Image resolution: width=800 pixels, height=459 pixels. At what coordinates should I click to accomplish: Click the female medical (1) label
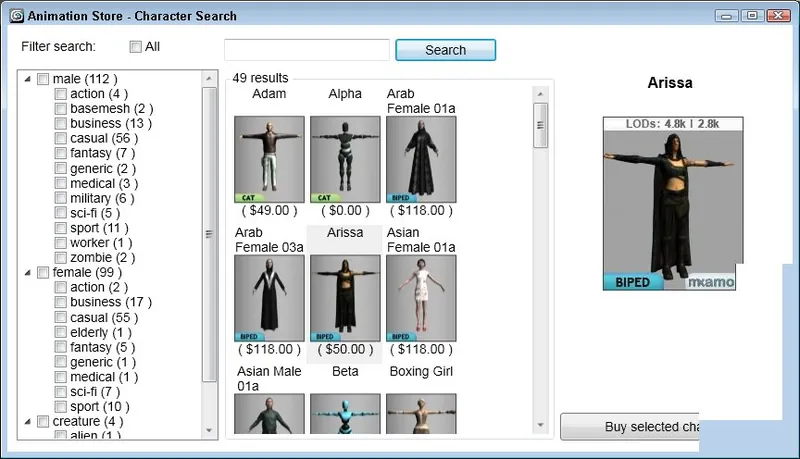tap(104, 377)
